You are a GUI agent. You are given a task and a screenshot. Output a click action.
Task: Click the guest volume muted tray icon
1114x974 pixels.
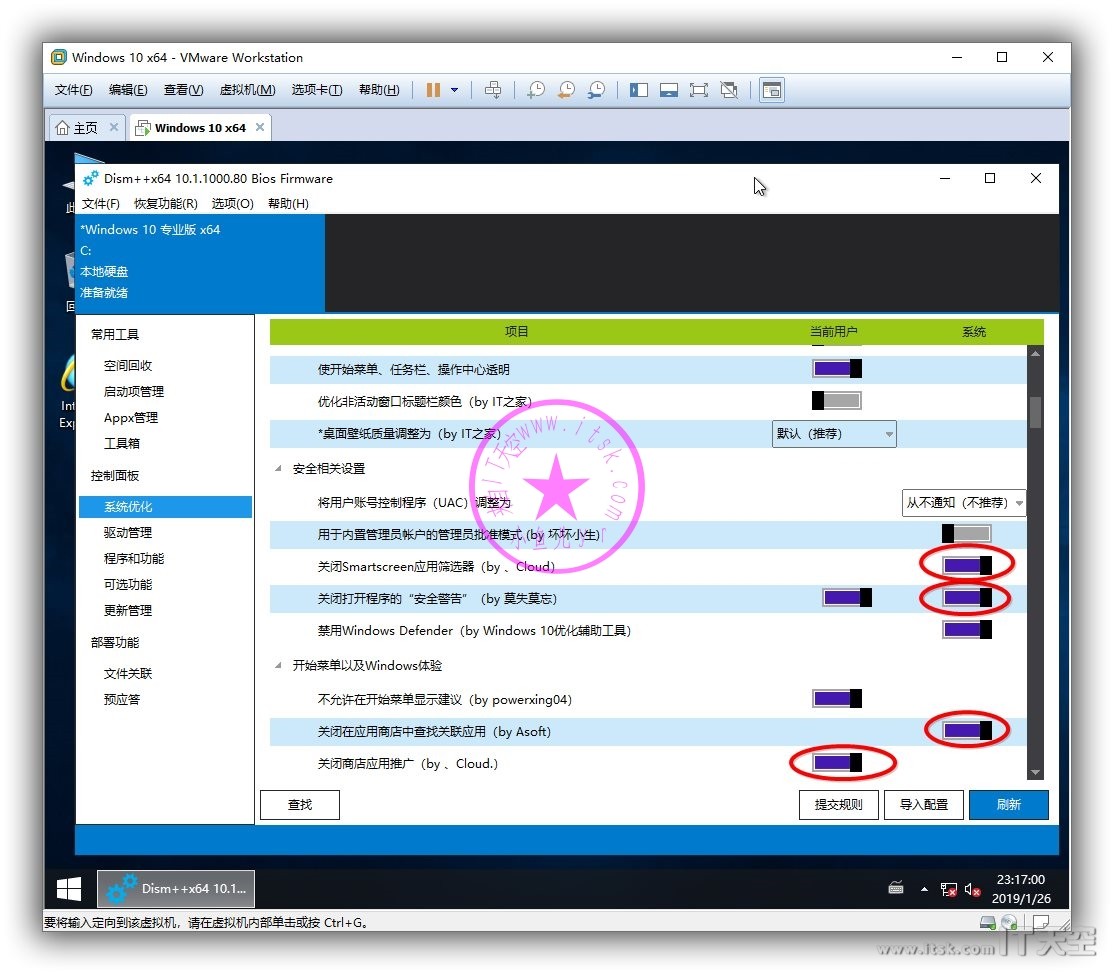(x=973, y=889)
